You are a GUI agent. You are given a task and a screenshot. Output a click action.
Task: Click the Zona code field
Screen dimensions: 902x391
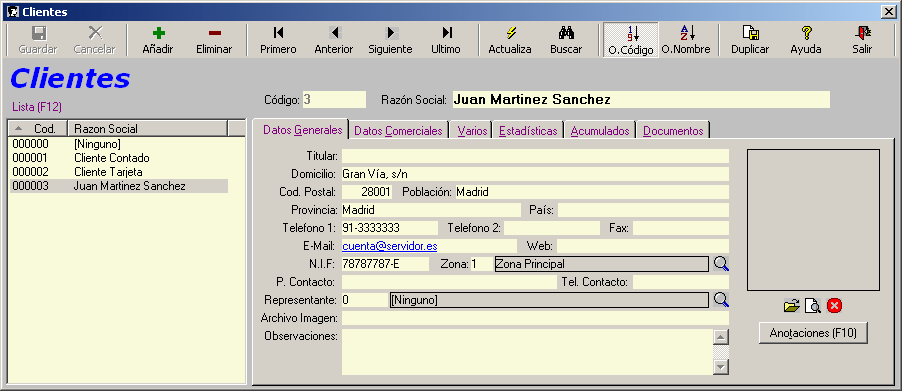coord(481,264)
